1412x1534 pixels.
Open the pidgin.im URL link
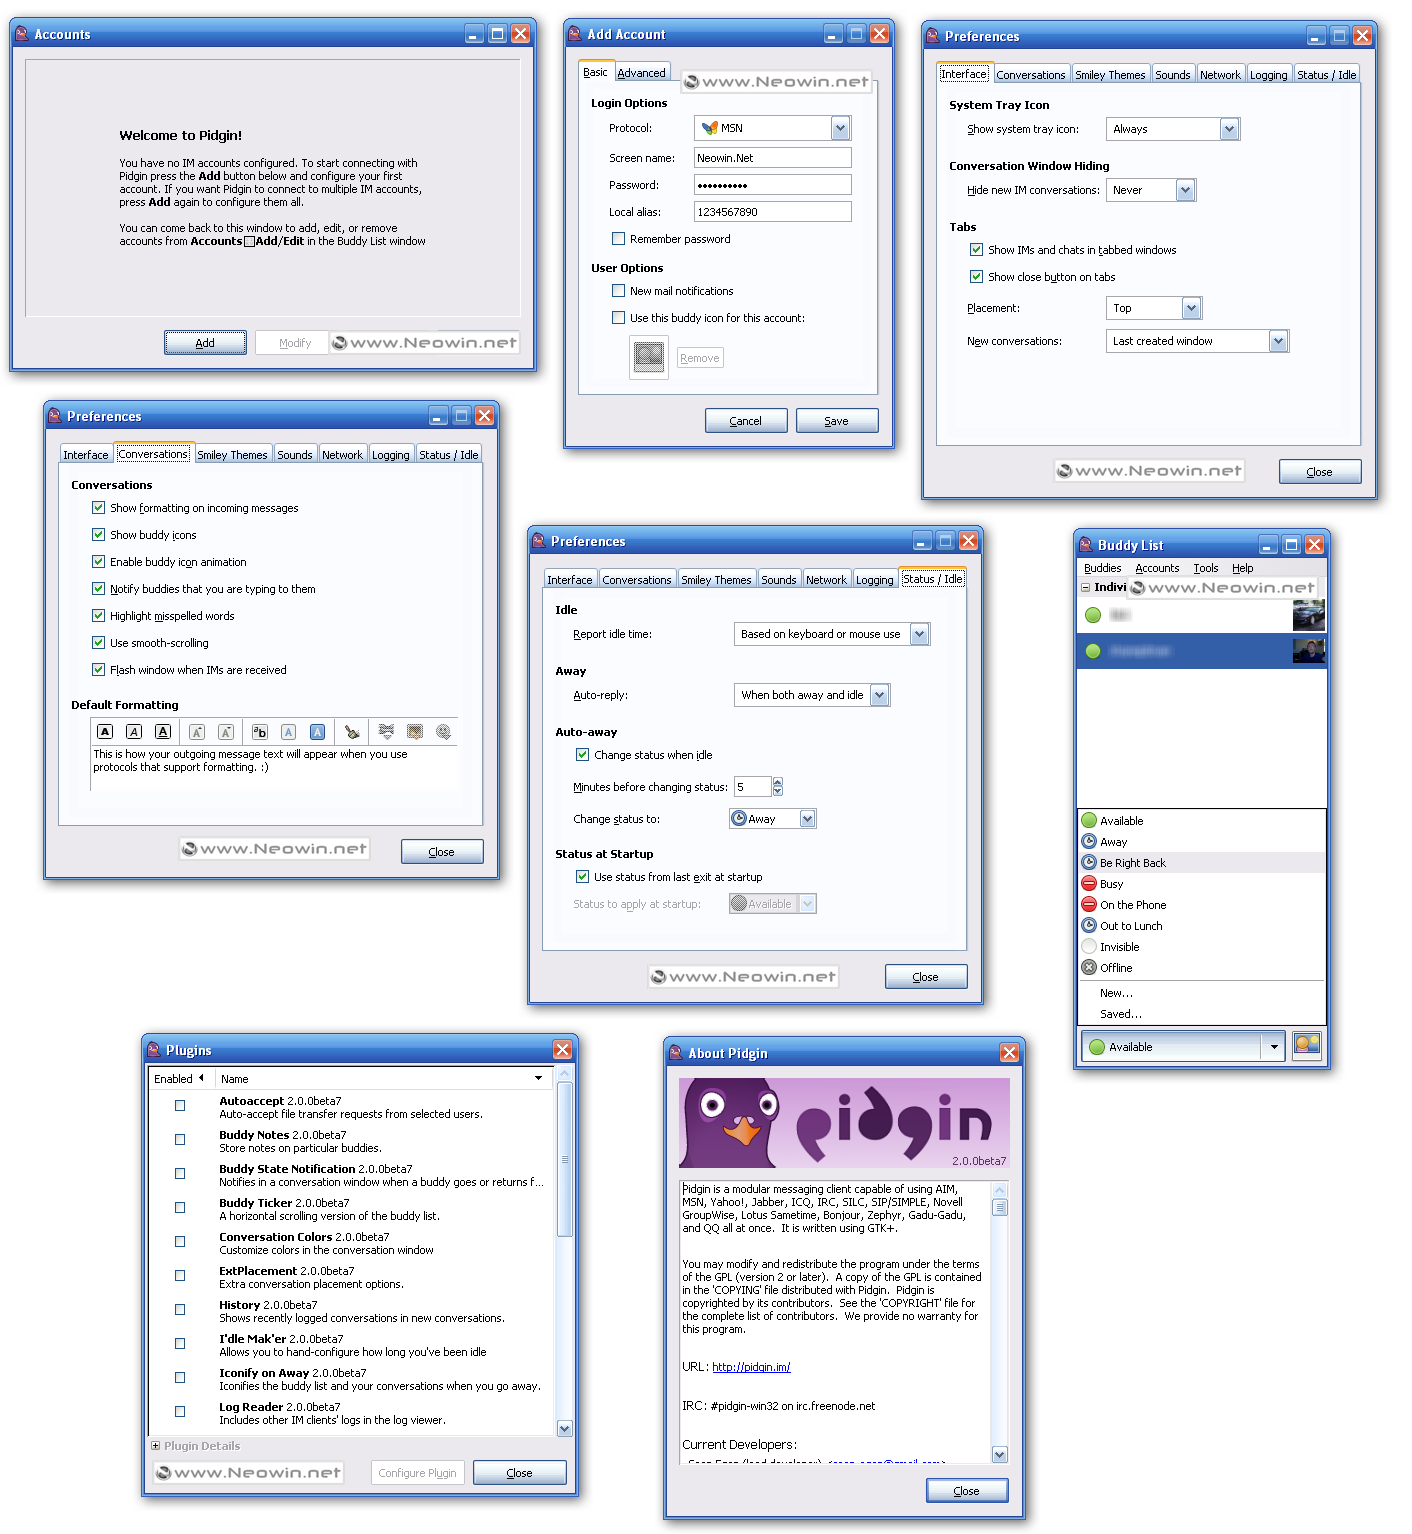[x=751, y=1367]
